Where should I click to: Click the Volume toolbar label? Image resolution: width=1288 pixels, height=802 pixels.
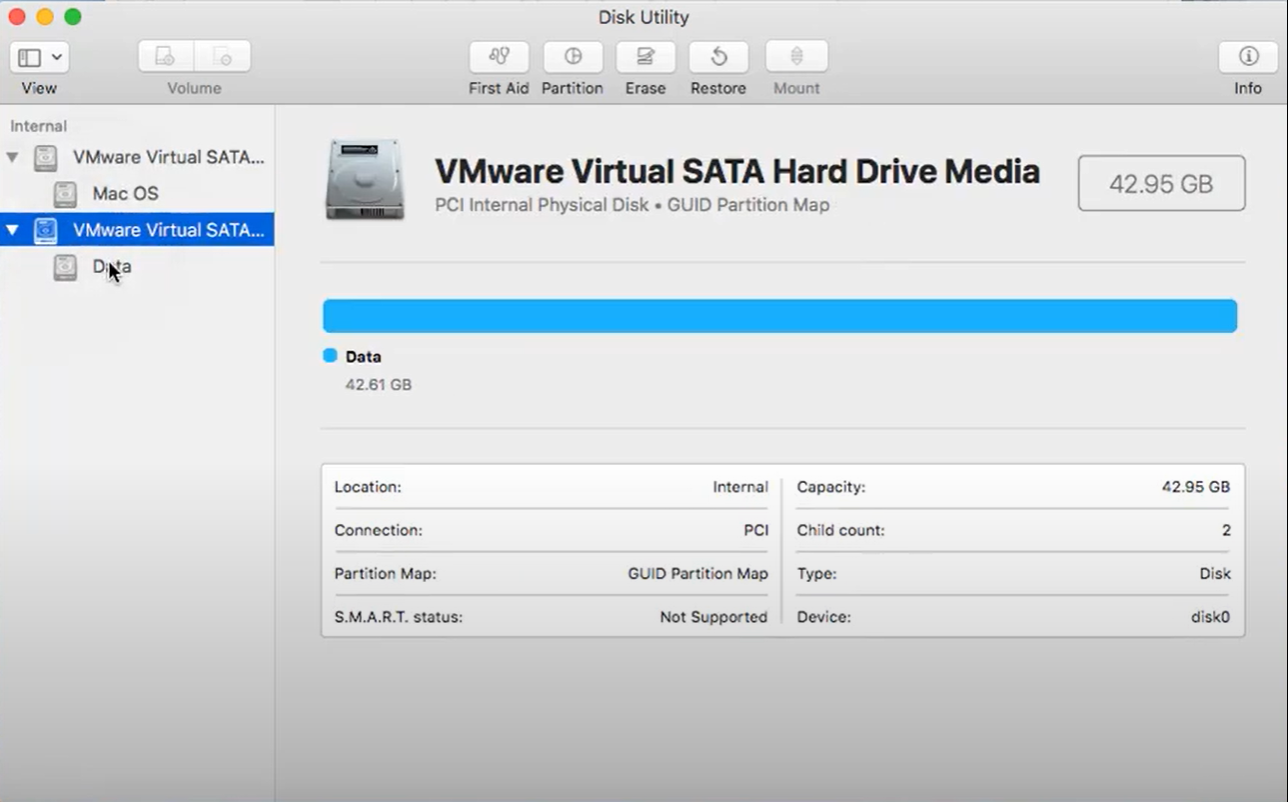pos(194,88)
